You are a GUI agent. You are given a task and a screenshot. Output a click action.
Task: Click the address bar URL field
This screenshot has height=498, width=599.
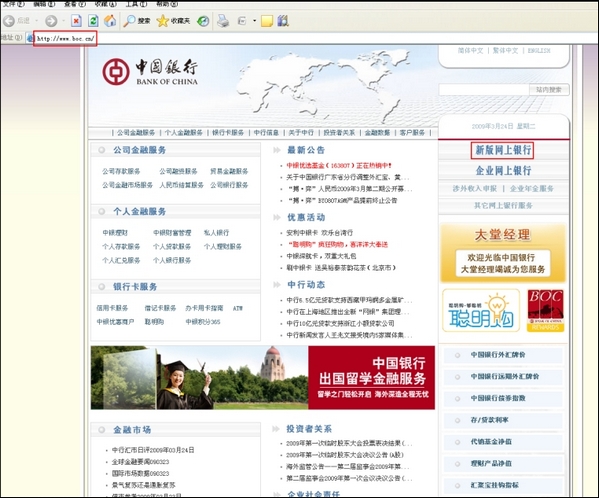(x=313, y=38)
